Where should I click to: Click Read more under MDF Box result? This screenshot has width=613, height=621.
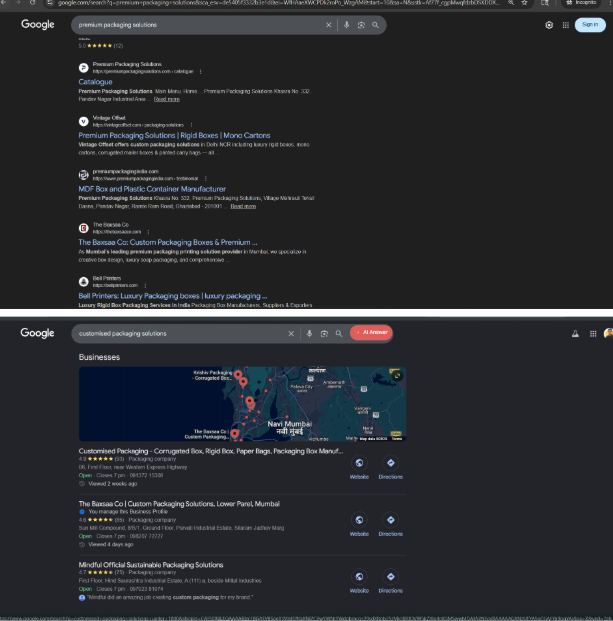click(x=243, y=206)
